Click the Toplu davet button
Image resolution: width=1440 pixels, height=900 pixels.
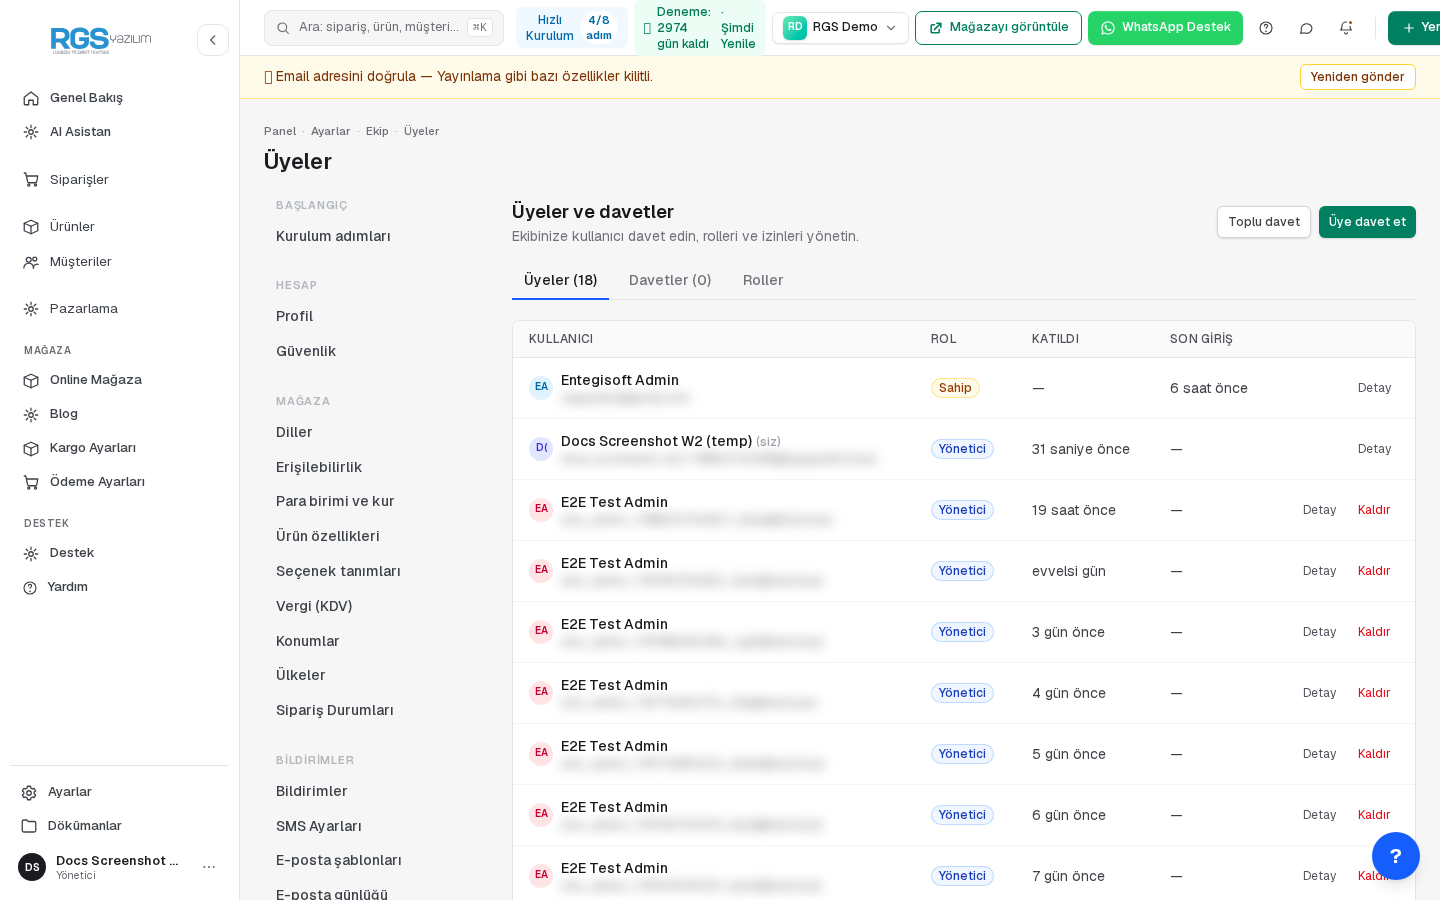(1264, 222)
